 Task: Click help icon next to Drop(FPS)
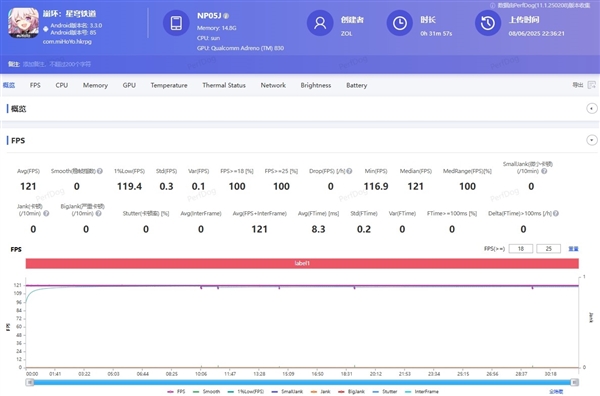click(349, 171)
